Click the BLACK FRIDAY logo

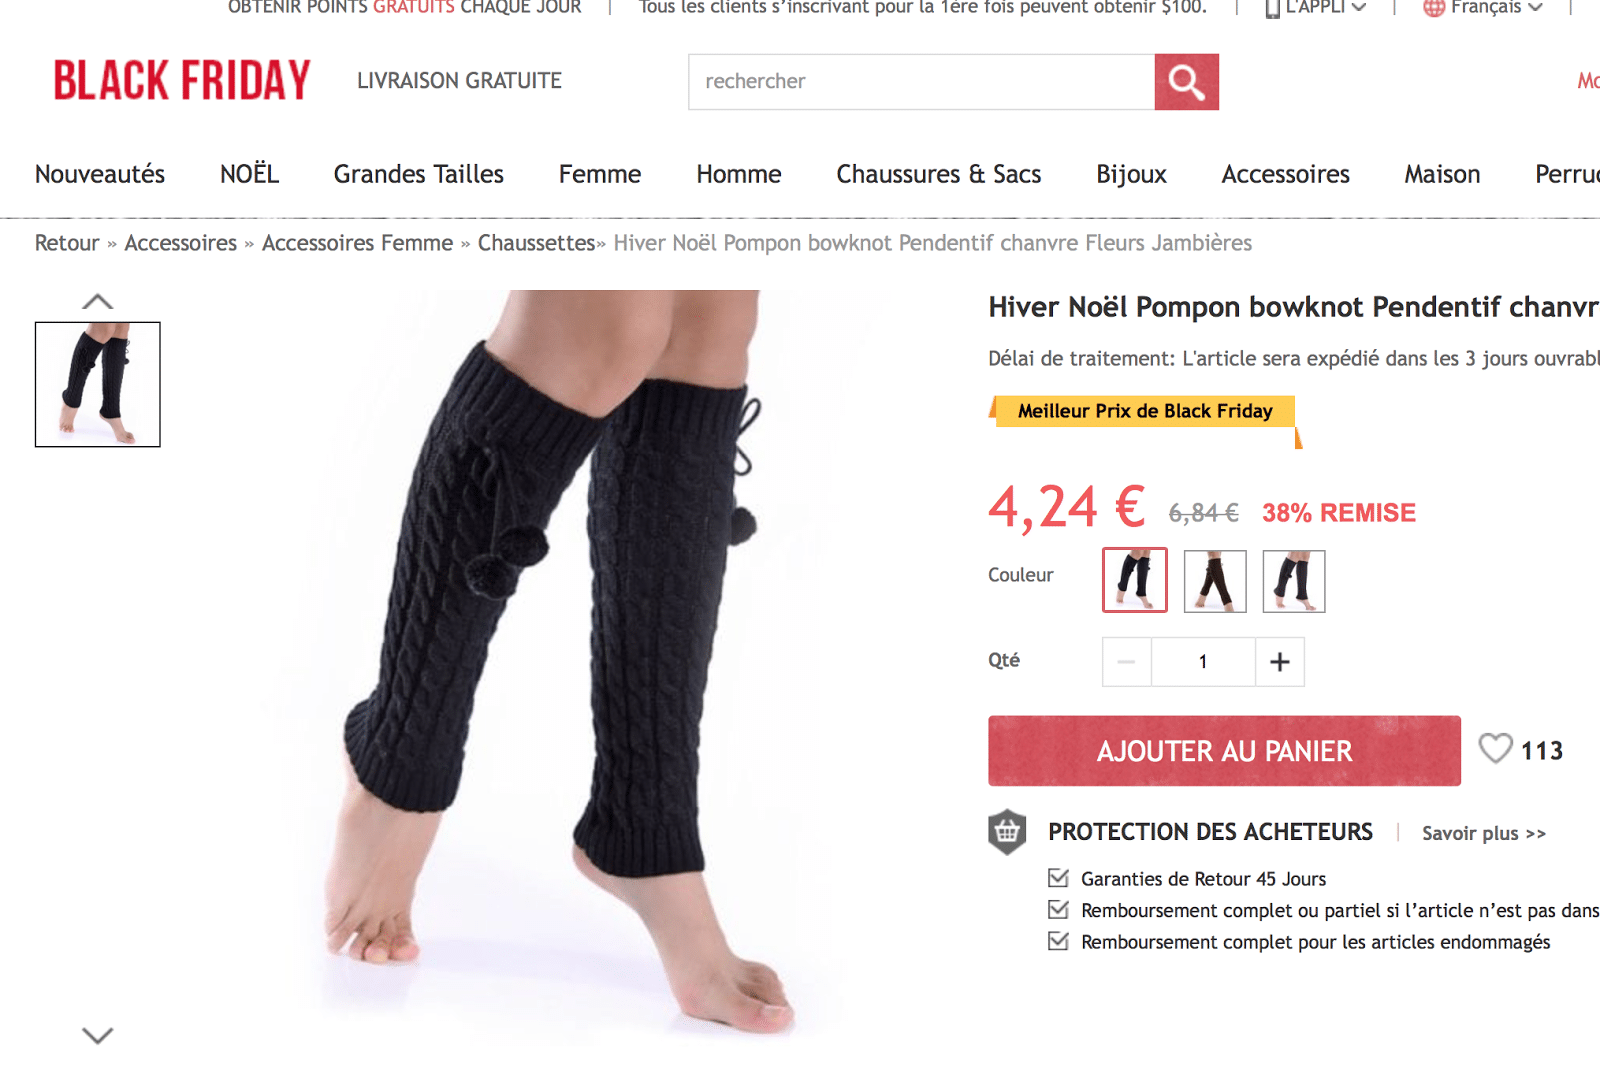[182, 81]
